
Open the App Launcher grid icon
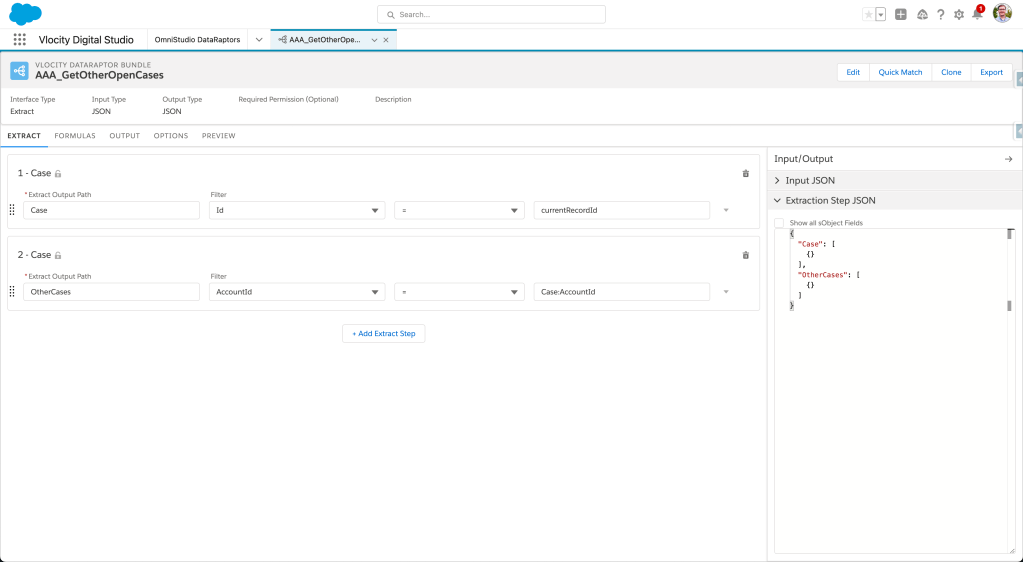20,40
